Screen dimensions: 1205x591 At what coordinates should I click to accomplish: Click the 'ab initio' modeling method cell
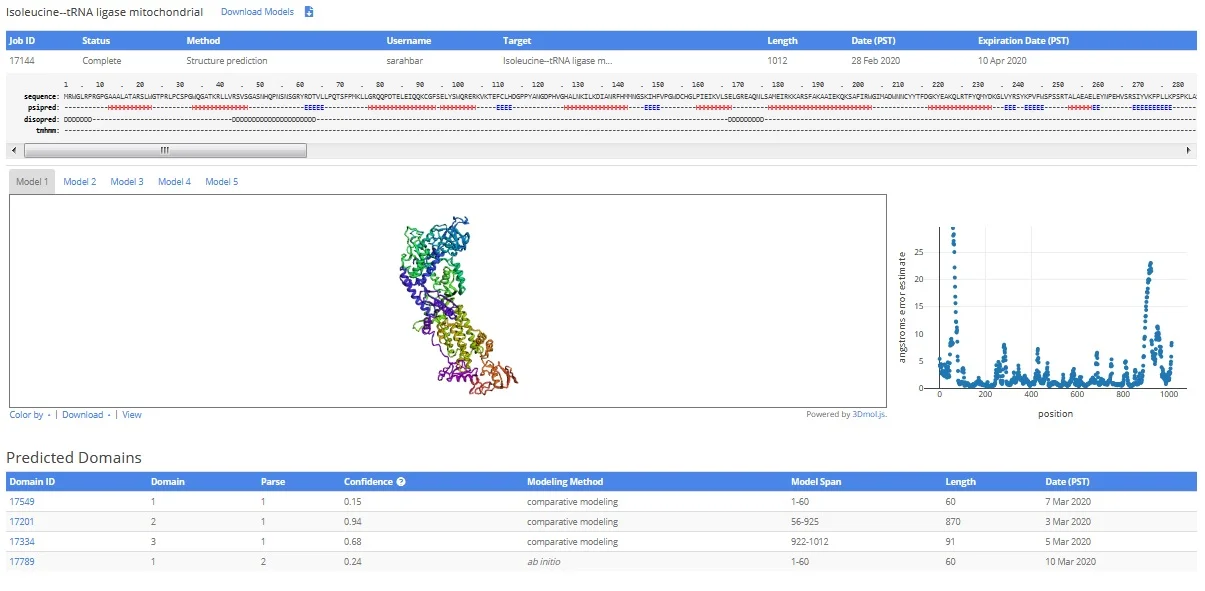(x=545, y=561)
